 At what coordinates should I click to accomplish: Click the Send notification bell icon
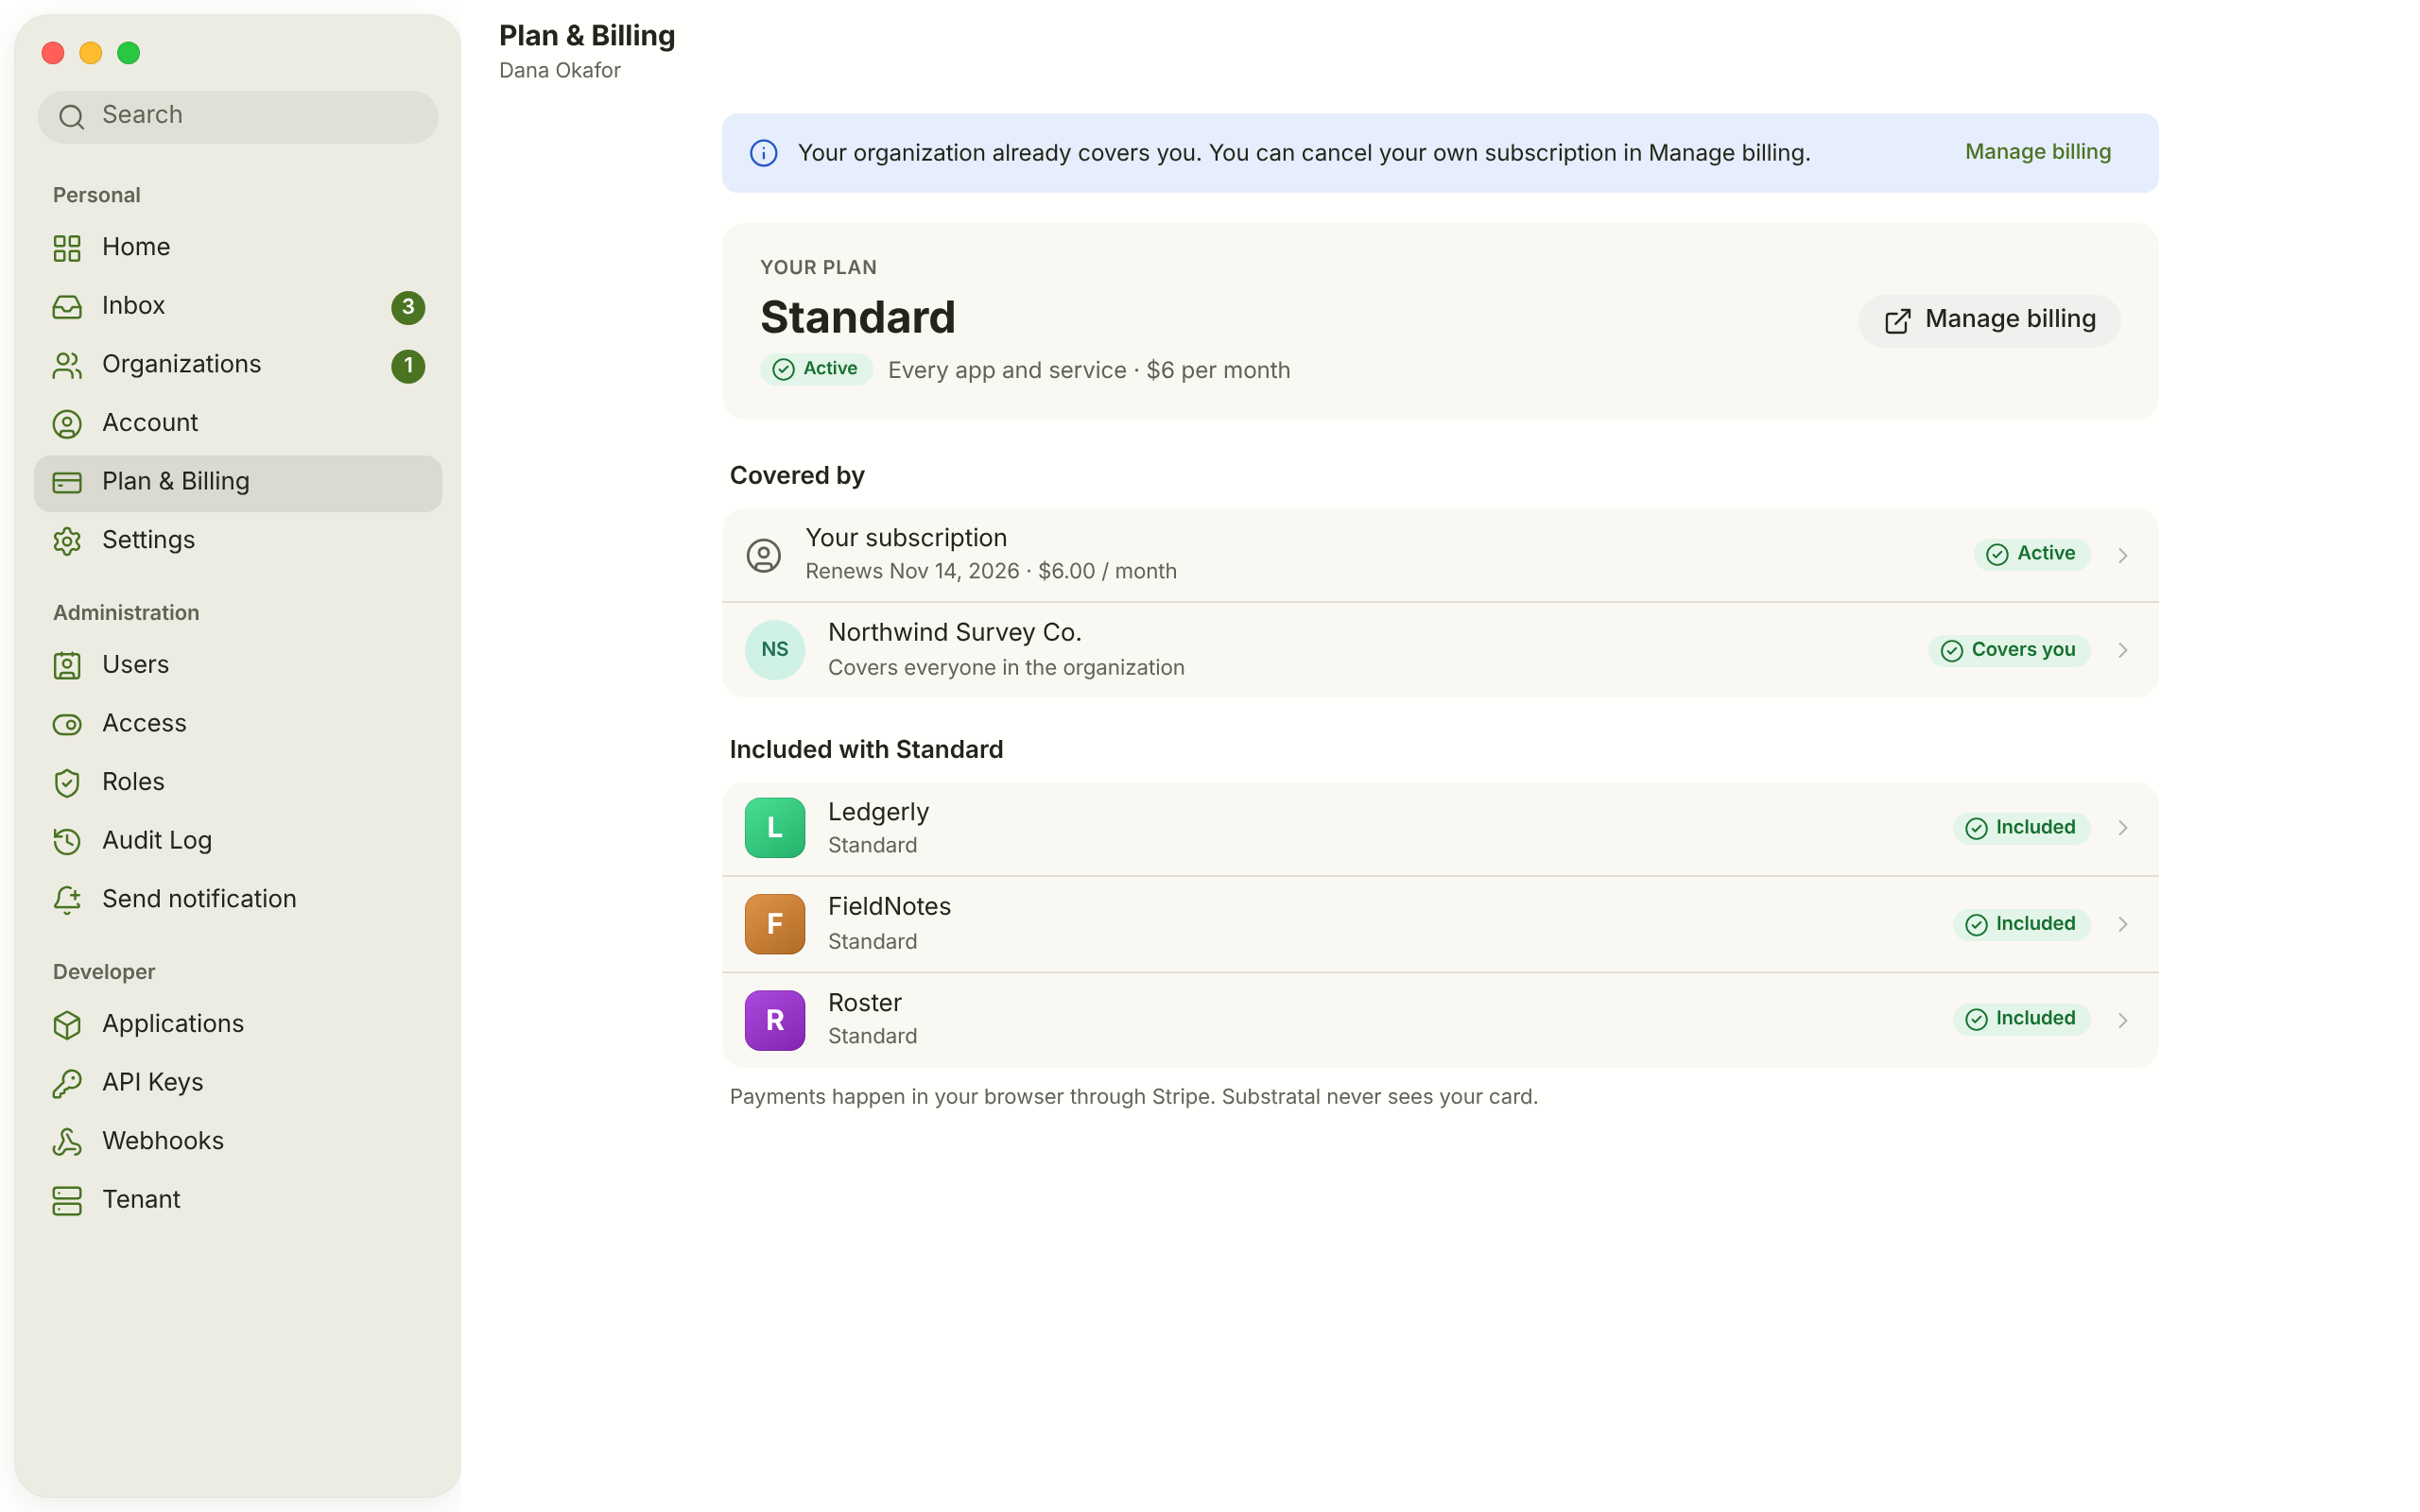(67, 900)
